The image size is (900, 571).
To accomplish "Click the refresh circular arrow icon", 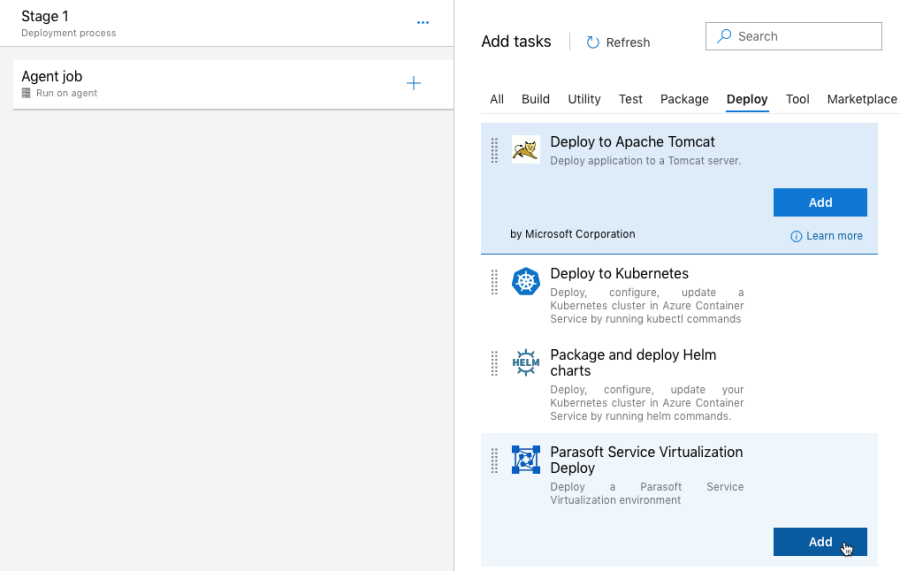I will point(593,42).
